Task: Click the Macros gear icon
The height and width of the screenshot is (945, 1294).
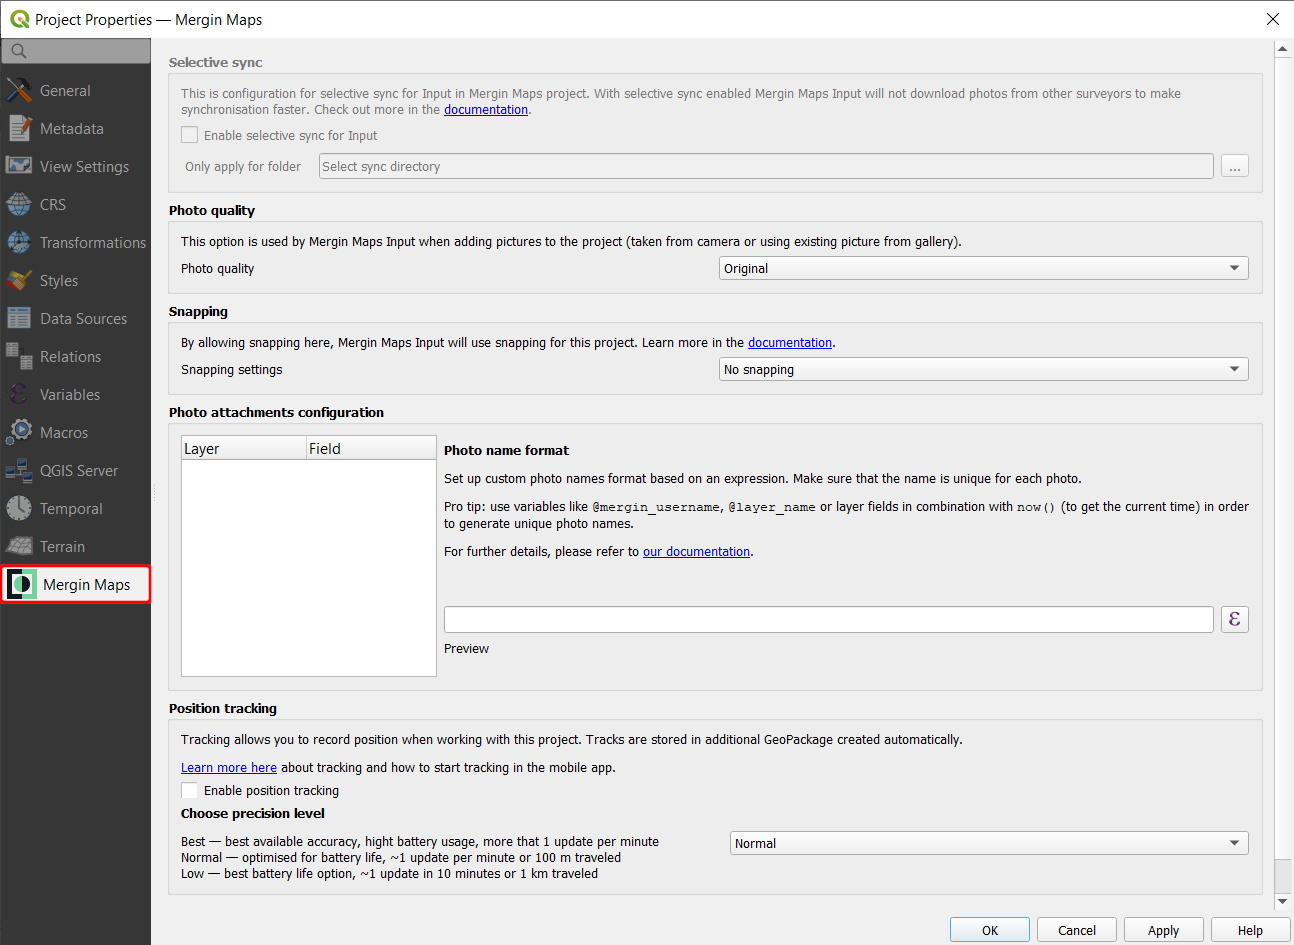Action: coord(19,432)
